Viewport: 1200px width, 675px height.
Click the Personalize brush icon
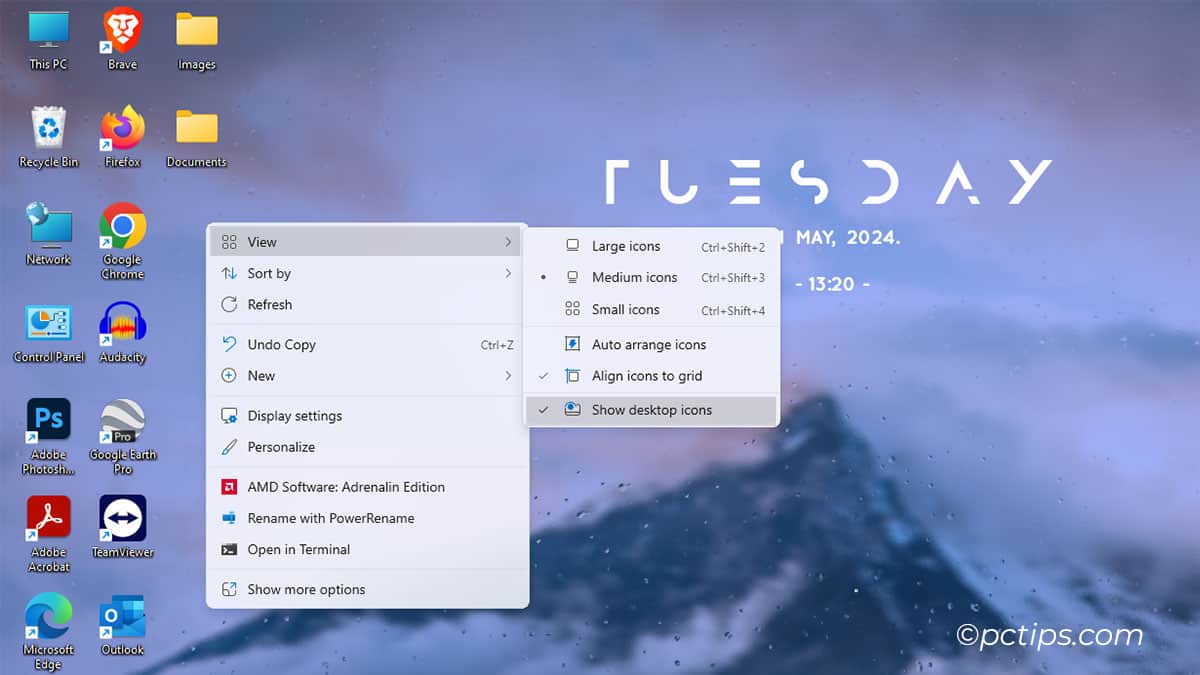229,446
